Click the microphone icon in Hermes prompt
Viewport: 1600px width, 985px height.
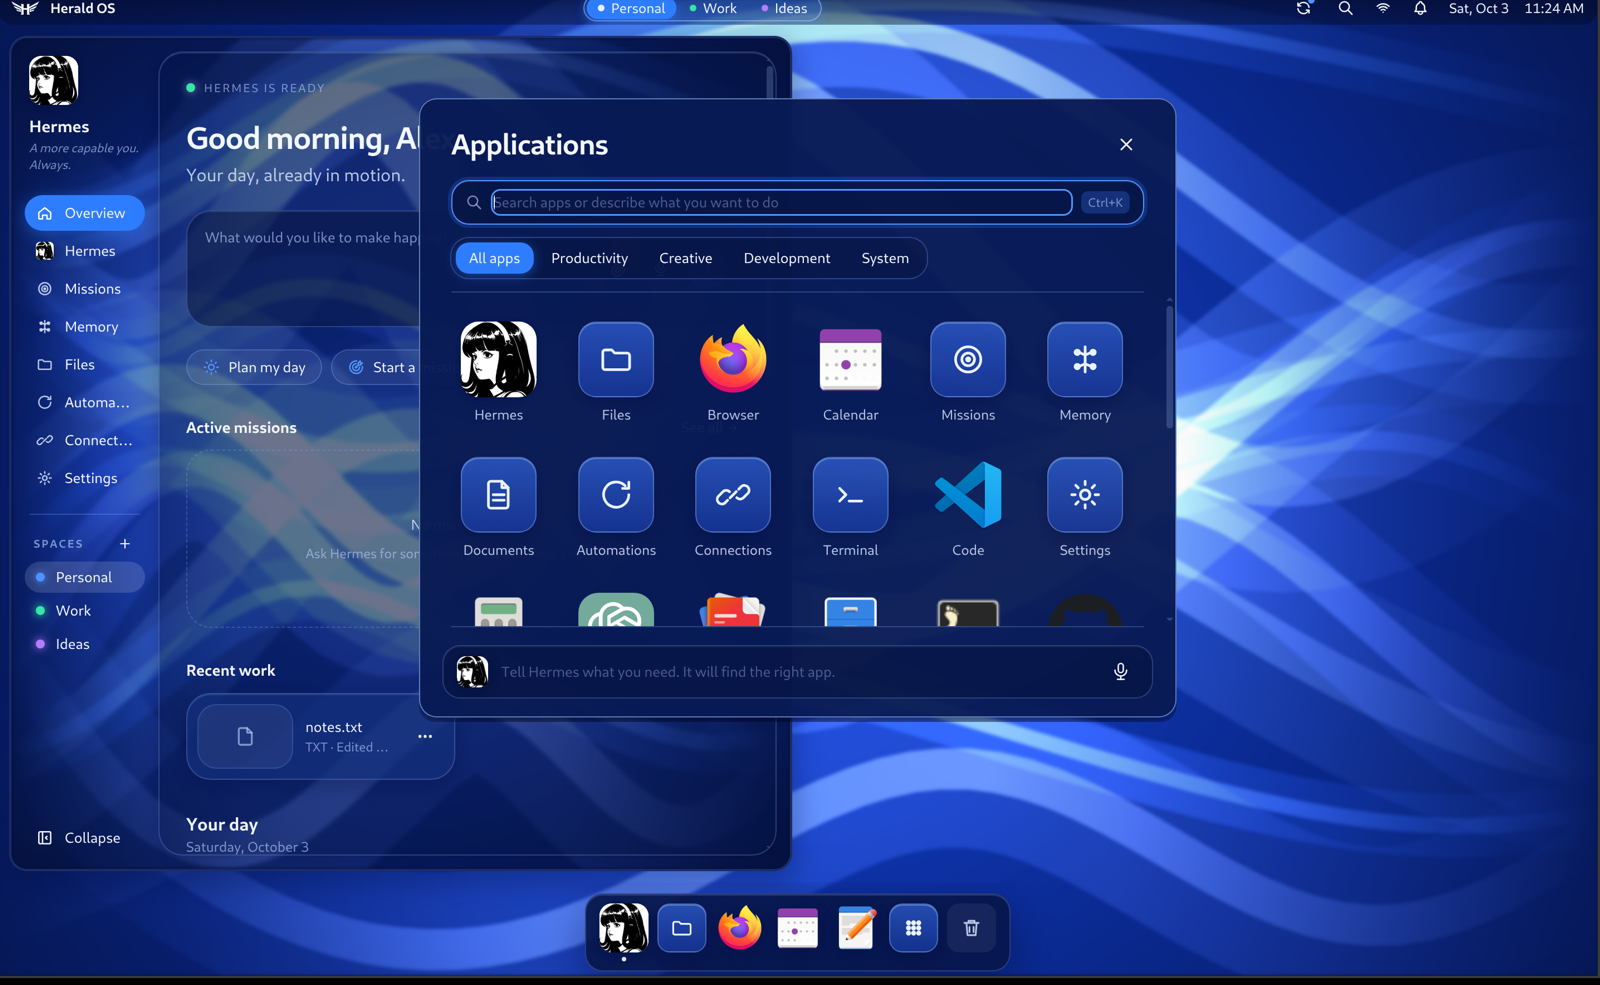[1120, 672]
